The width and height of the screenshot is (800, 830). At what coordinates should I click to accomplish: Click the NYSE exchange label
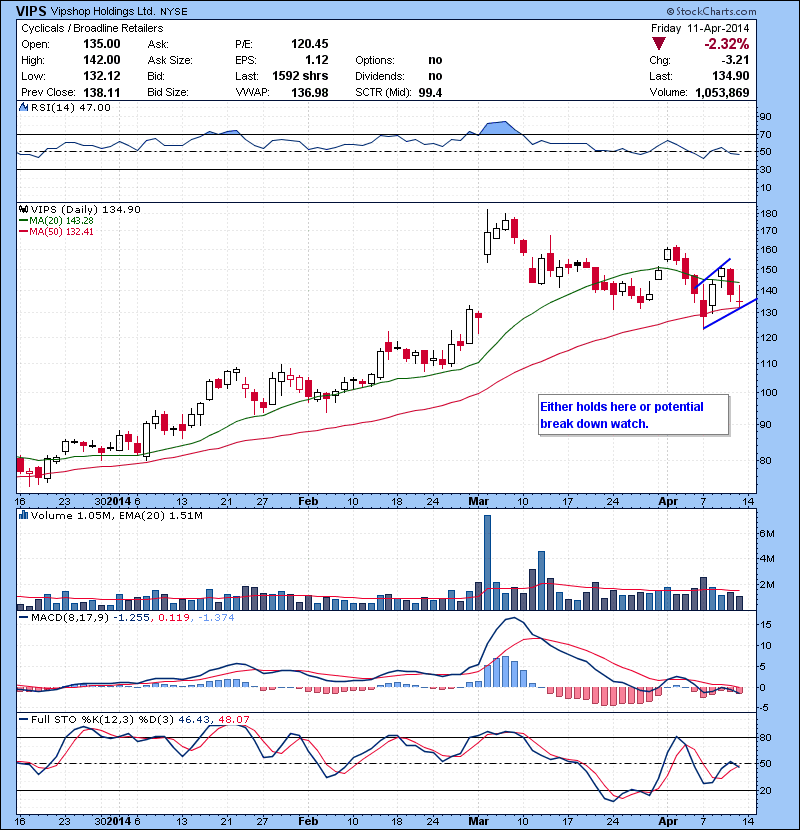pyautogui.click(x=174, y=12)
